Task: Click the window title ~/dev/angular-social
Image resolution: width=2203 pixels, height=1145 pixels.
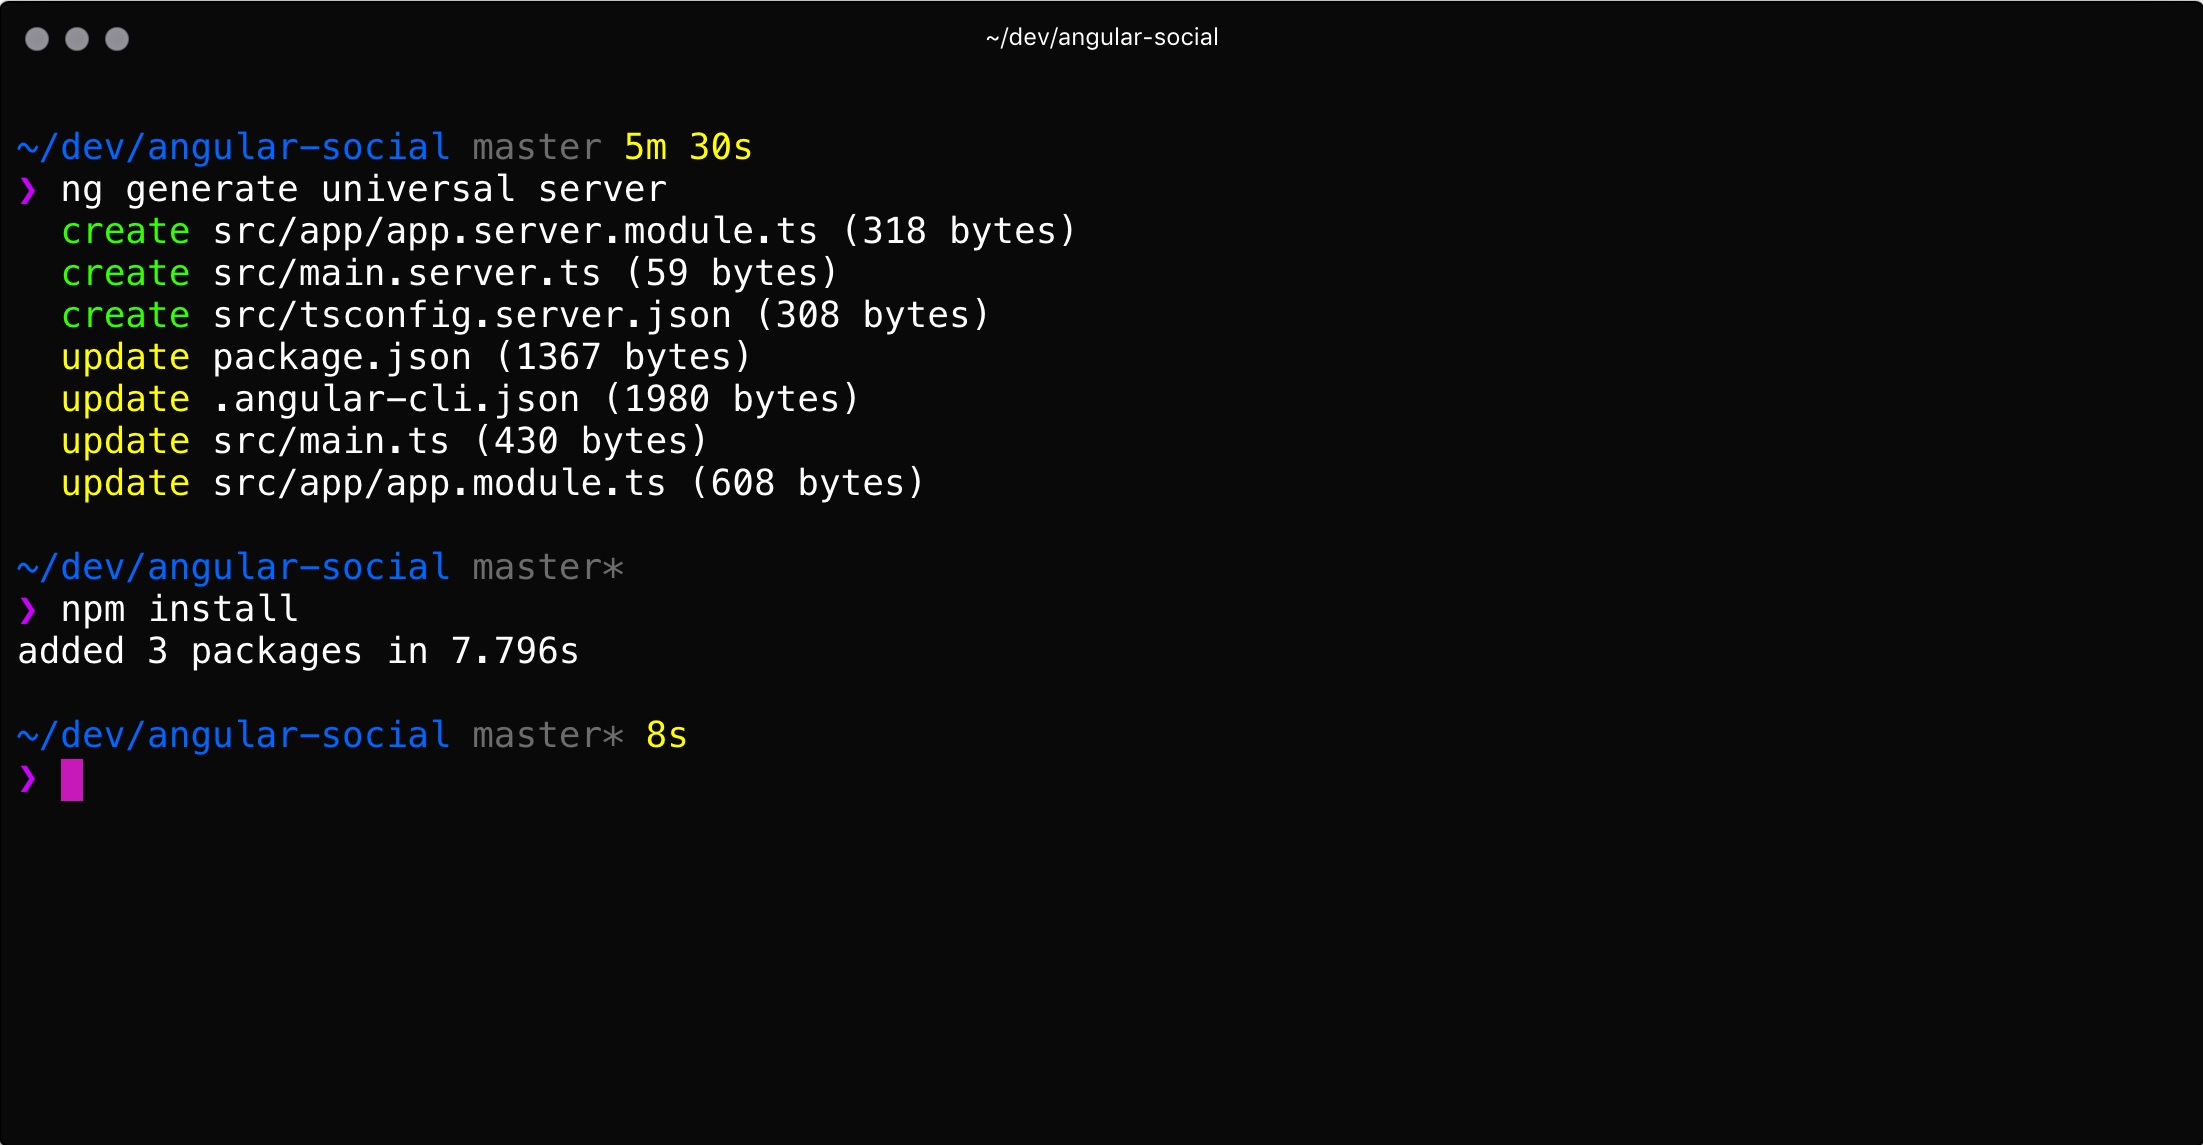Action: click(1101, 38)
